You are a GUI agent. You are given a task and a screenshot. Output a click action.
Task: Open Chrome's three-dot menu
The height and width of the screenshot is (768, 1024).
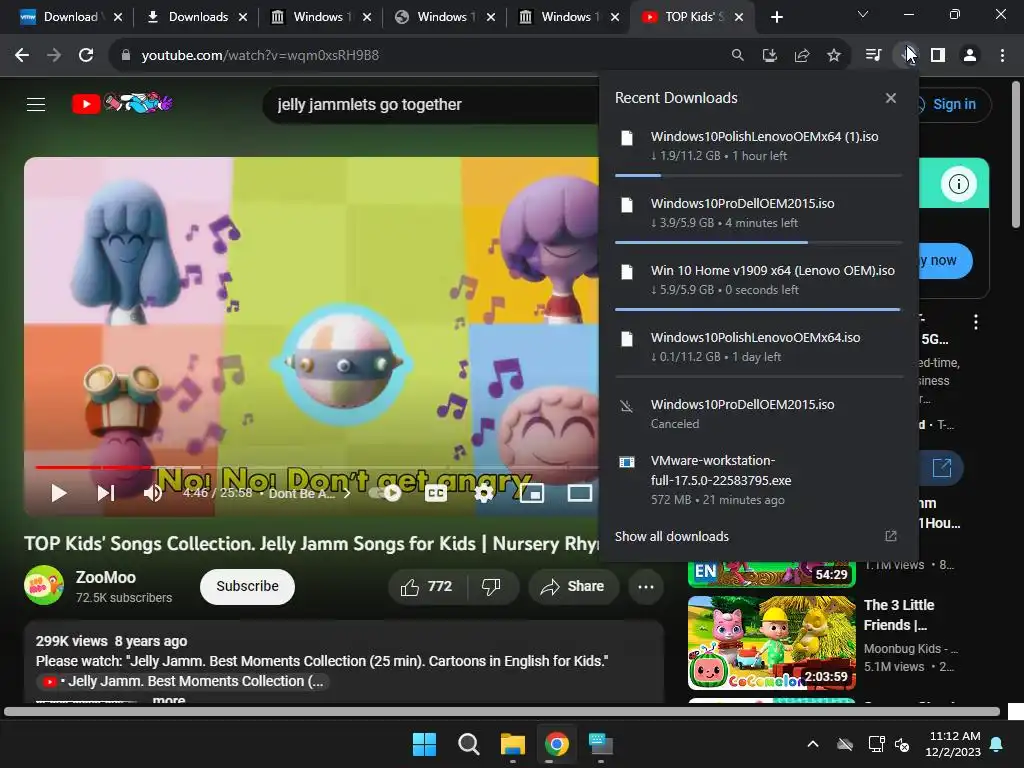pyautogui.click(x=1002, y=56)
